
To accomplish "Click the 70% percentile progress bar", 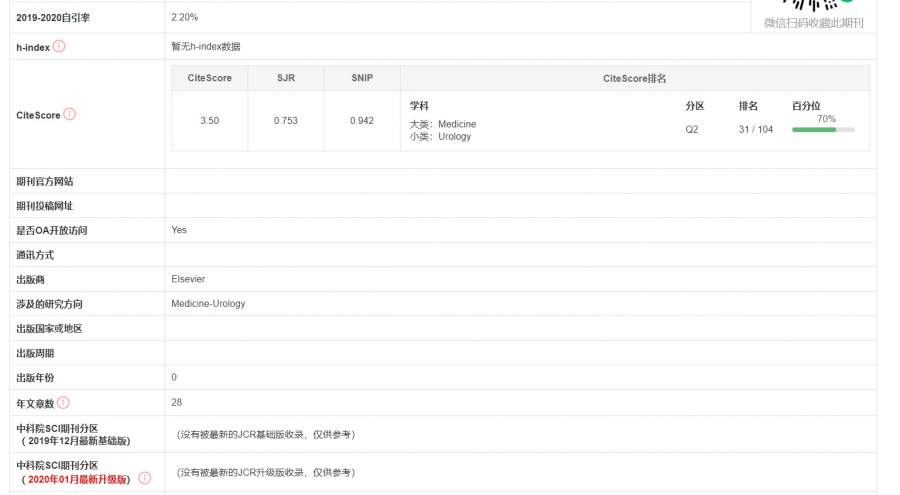I will (822, 129).
